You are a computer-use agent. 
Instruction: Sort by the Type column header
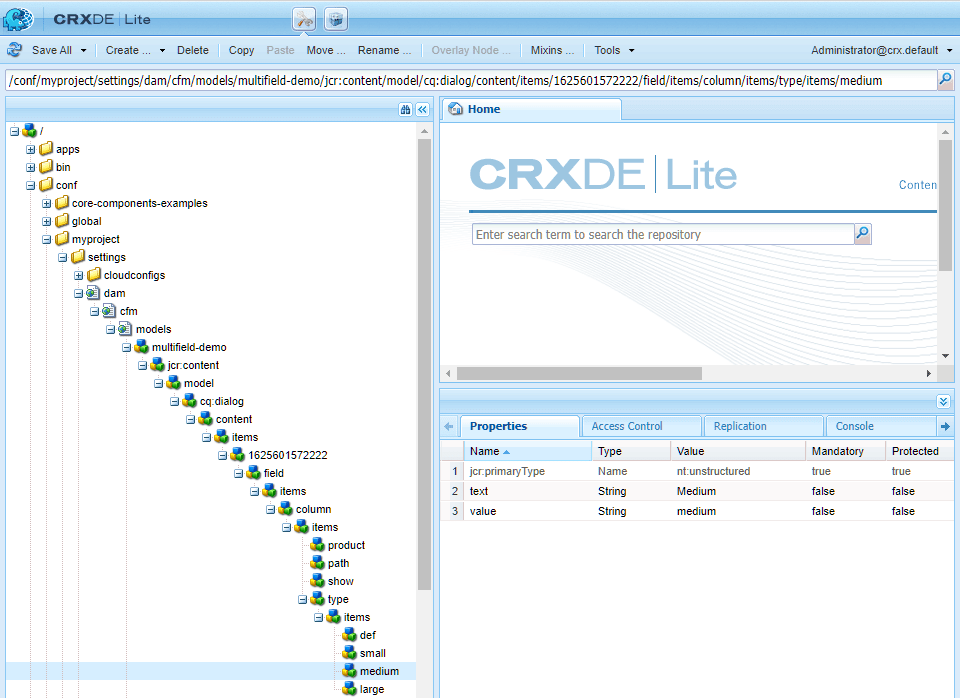tap(631, 451)
